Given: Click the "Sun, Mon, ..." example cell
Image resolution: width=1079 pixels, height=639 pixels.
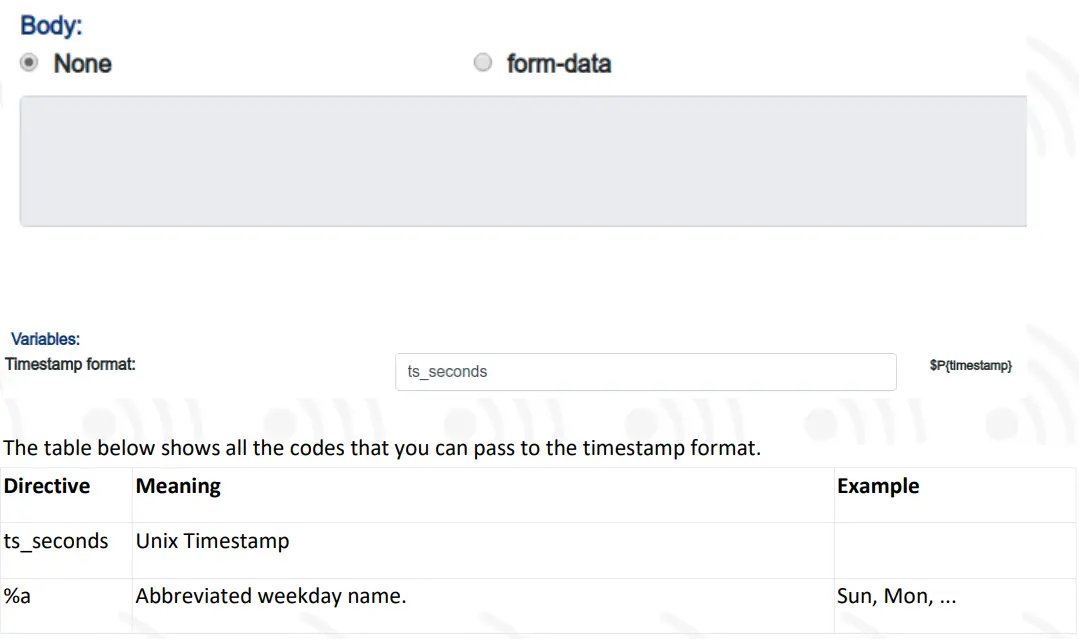Looking at the screenshot, I should (896, 596).
